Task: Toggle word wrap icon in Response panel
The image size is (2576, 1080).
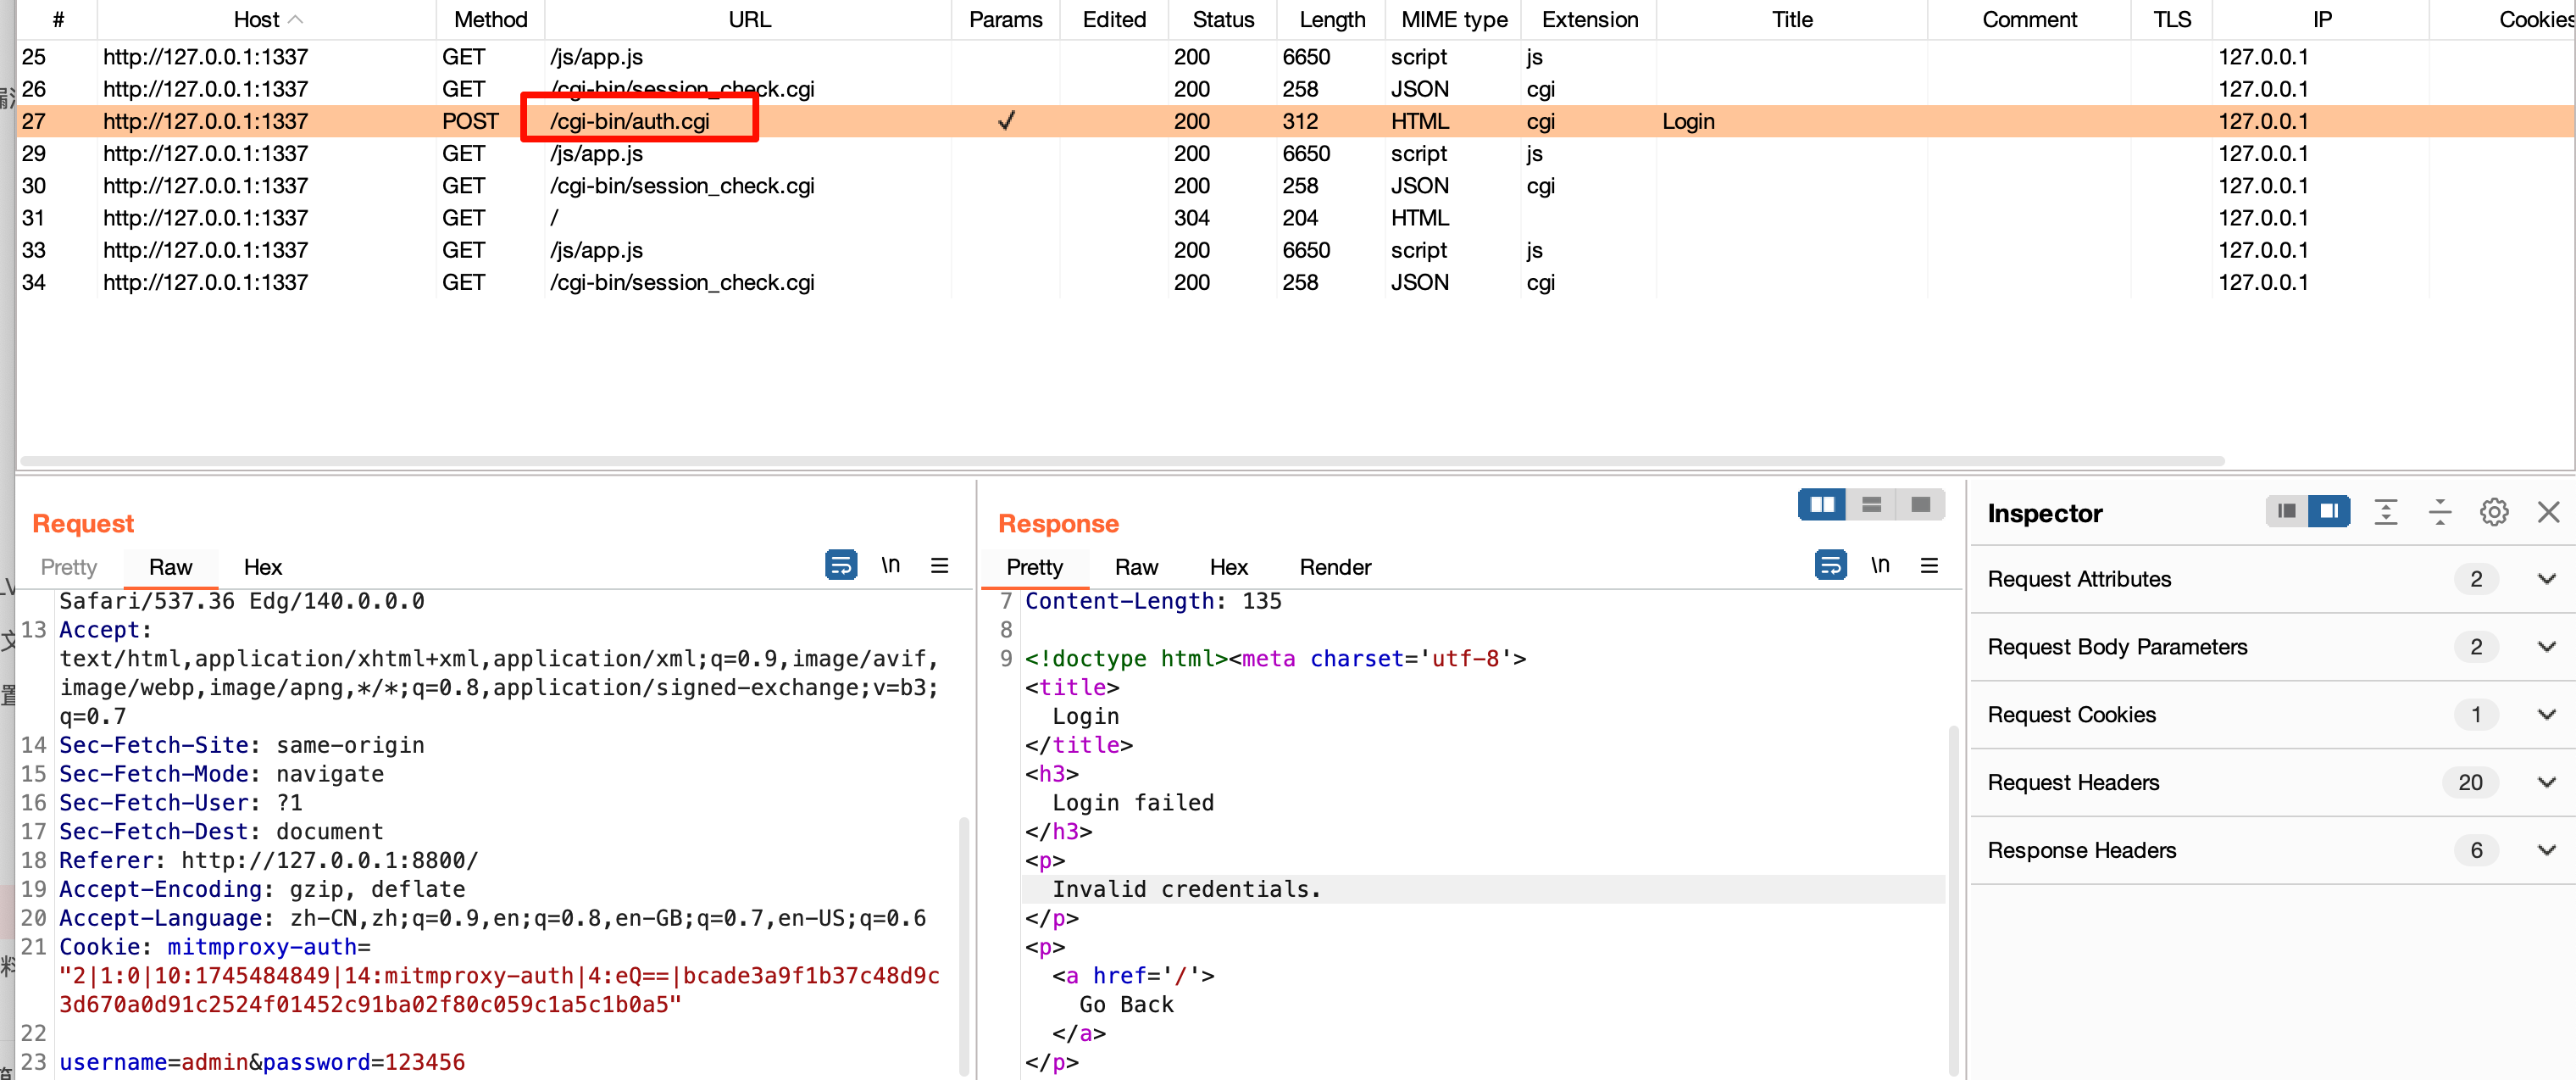Action: (1830, 565)
